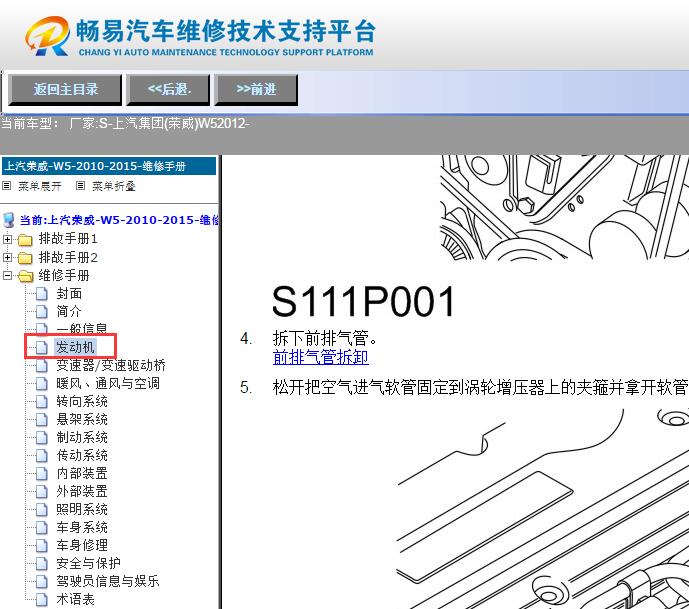Click the step 4 text 拆下前排气管
689x609 pixels.
point(324,338)
